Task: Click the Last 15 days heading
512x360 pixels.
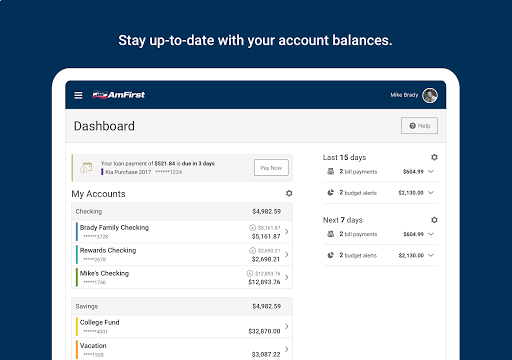Action: pyautogui.click(x=344, y=157)
